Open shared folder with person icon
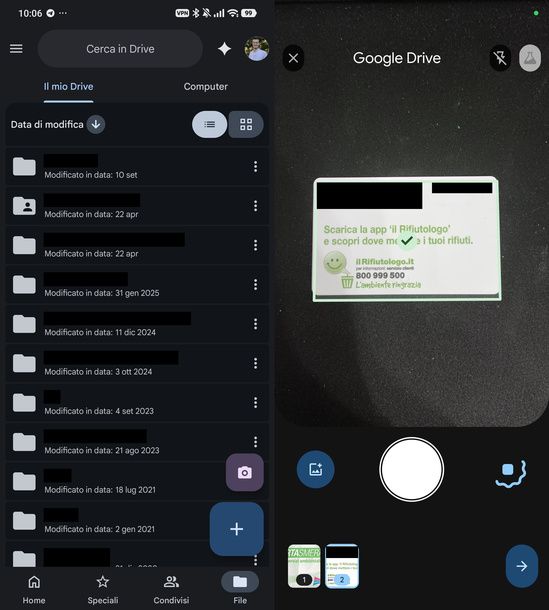Image resolution: width=549 pixels, height=610 pixels. 136,206
